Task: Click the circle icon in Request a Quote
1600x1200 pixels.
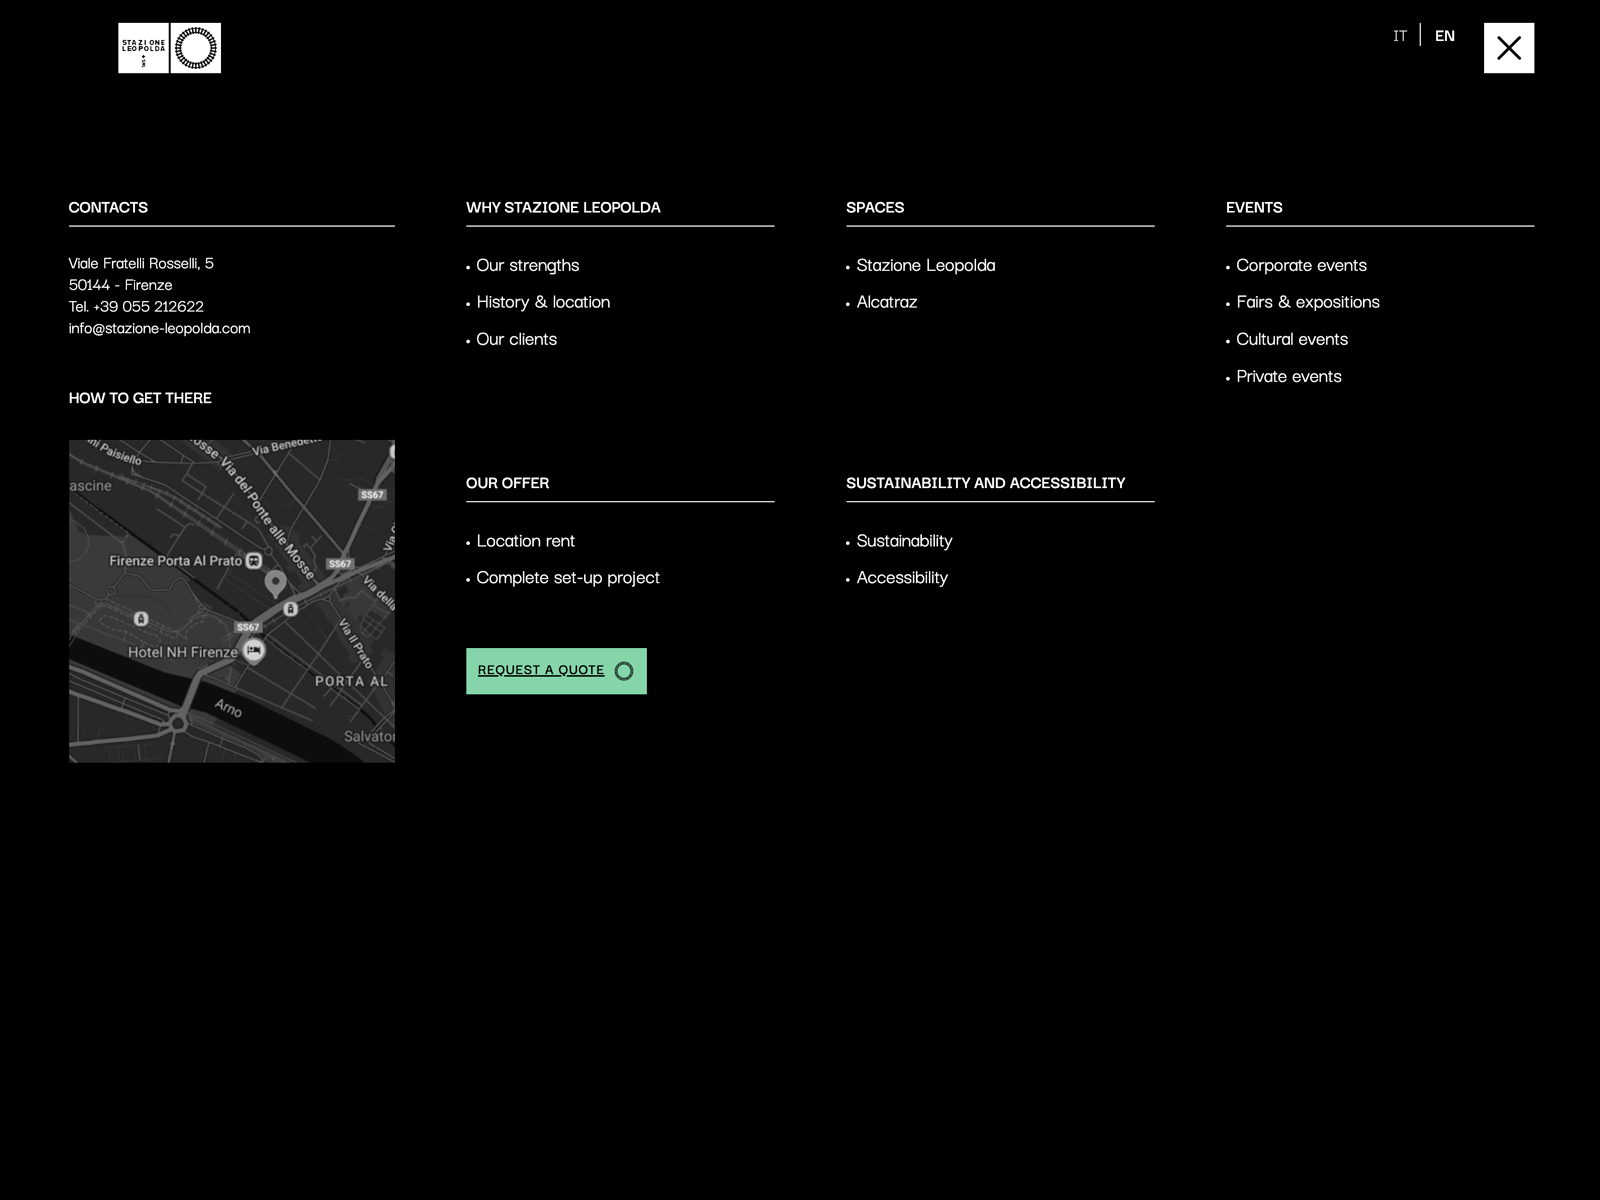Action: click(x=624, y=671)
